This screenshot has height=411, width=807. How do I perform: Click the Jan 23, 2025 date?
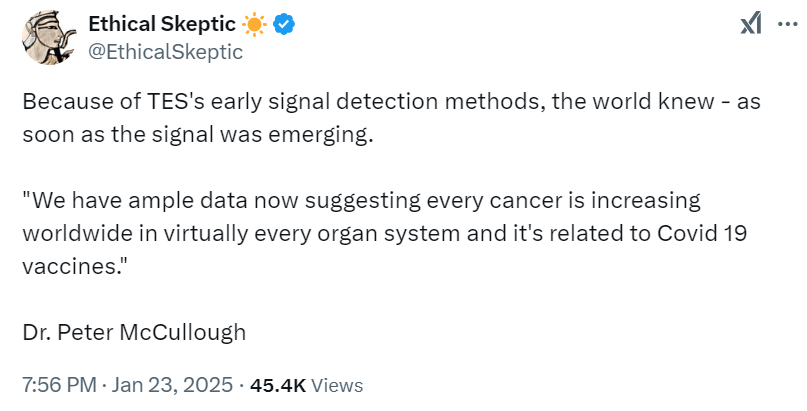[173, 385]
